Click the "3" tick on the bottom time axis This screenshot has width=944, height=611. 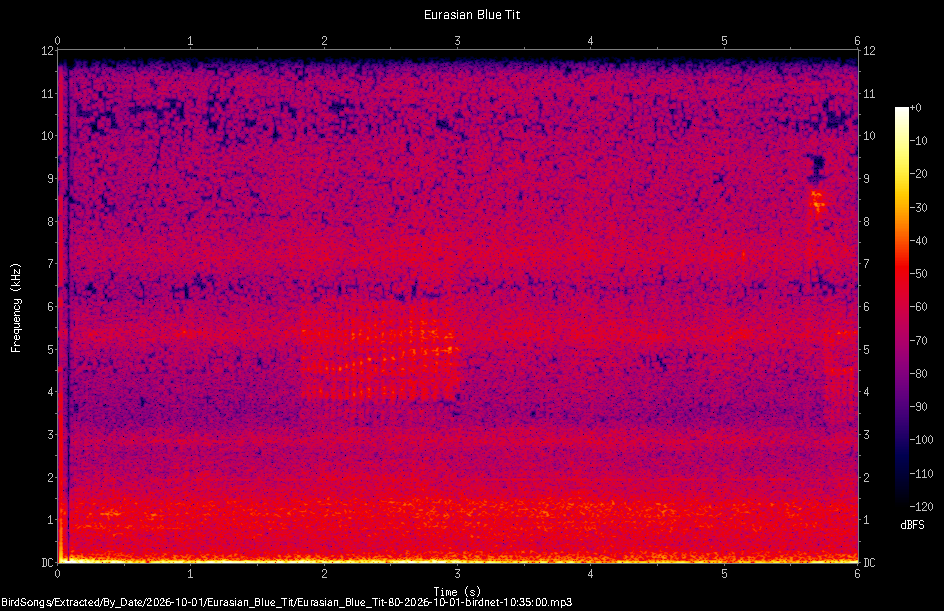pos(458,574)
